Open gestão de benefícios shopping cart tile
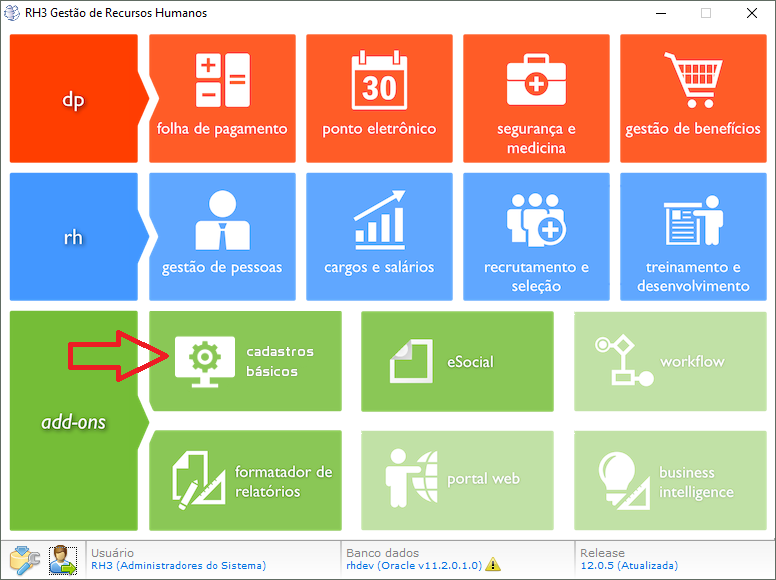This screenshot has height=580, width=776. (x=693, y=98)
